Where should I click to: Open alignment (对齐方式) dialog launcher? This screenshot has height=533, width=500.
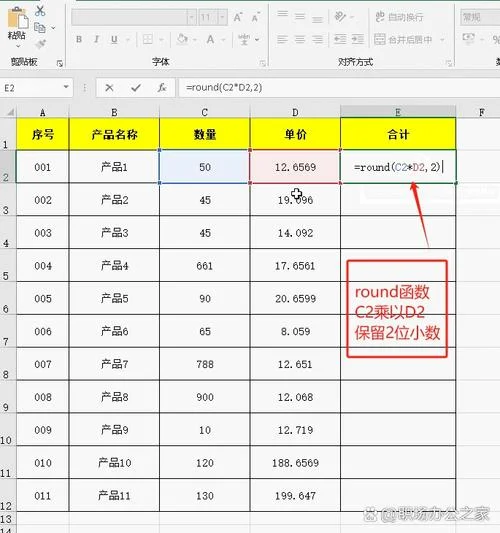coord(449,63)
